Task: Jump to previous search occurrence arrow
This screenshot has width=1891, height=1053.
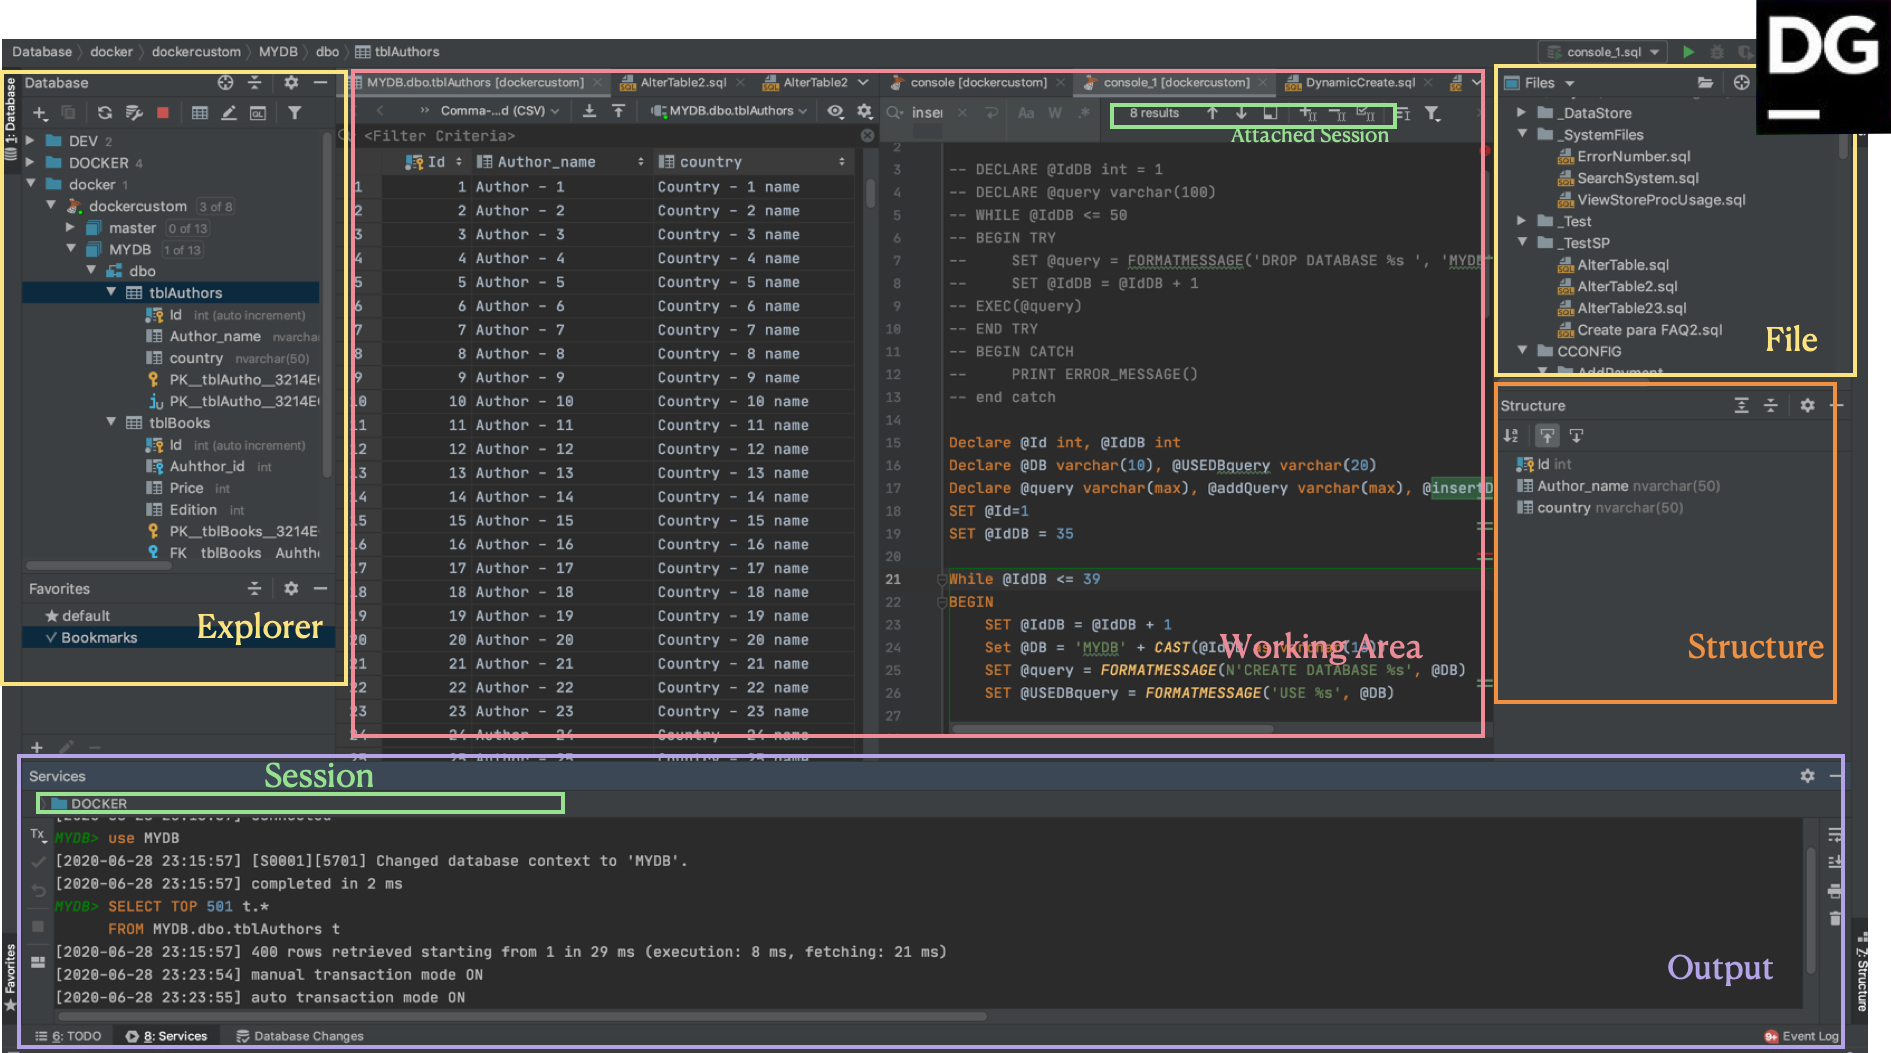Action: 1212,113
